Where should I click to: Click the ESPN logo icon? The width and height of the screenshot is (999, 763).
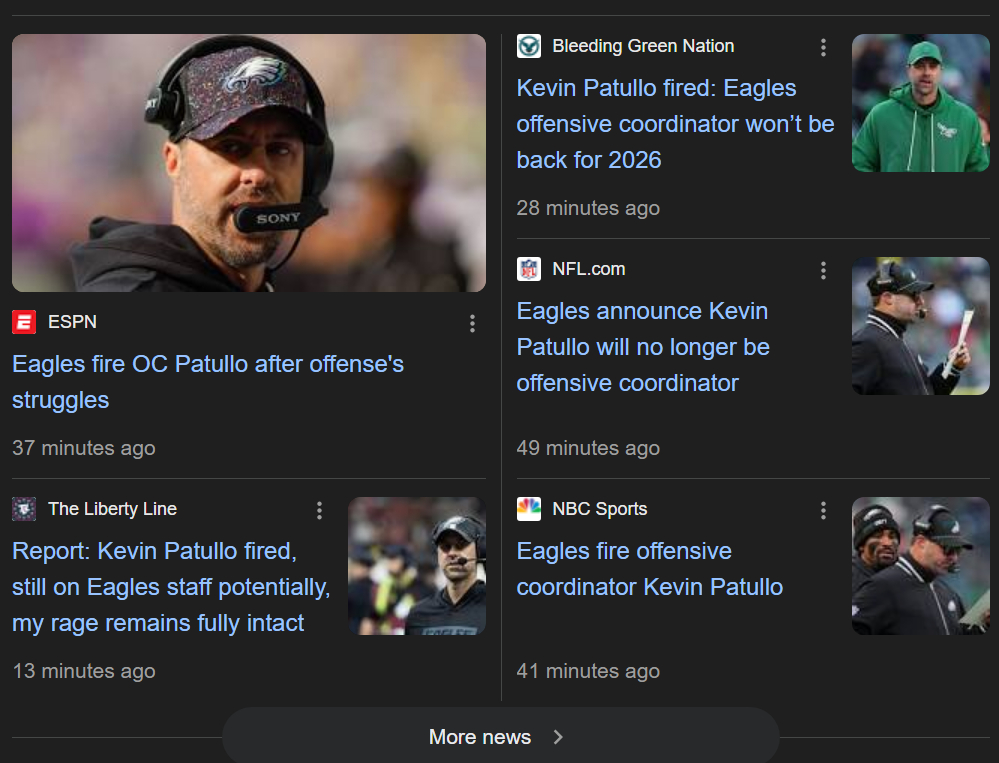click(24, 322)
